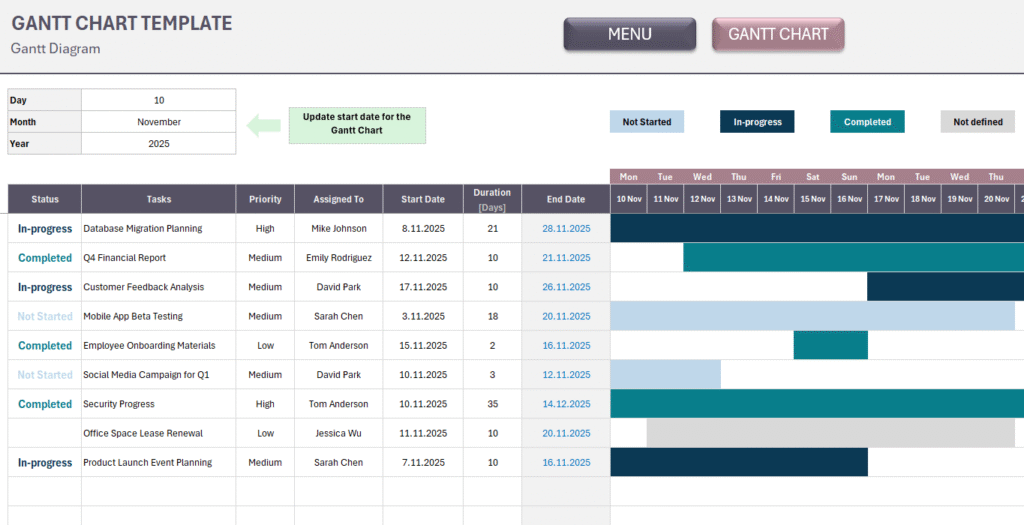Click the Update start date note box
1024x525 pixels.
coord(357,125)
